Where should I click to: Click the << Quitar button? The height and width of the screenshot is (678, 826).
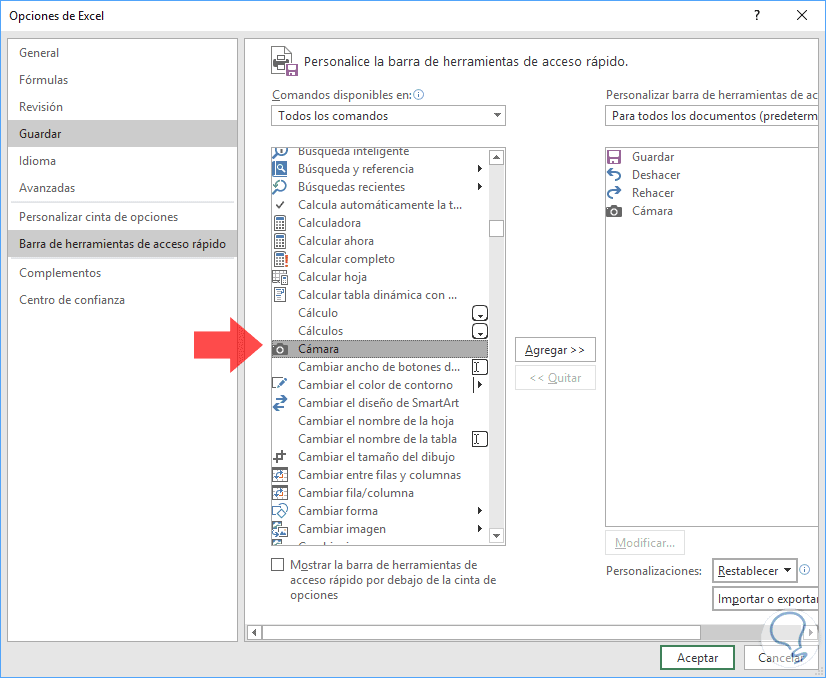(x=555, y=378)
